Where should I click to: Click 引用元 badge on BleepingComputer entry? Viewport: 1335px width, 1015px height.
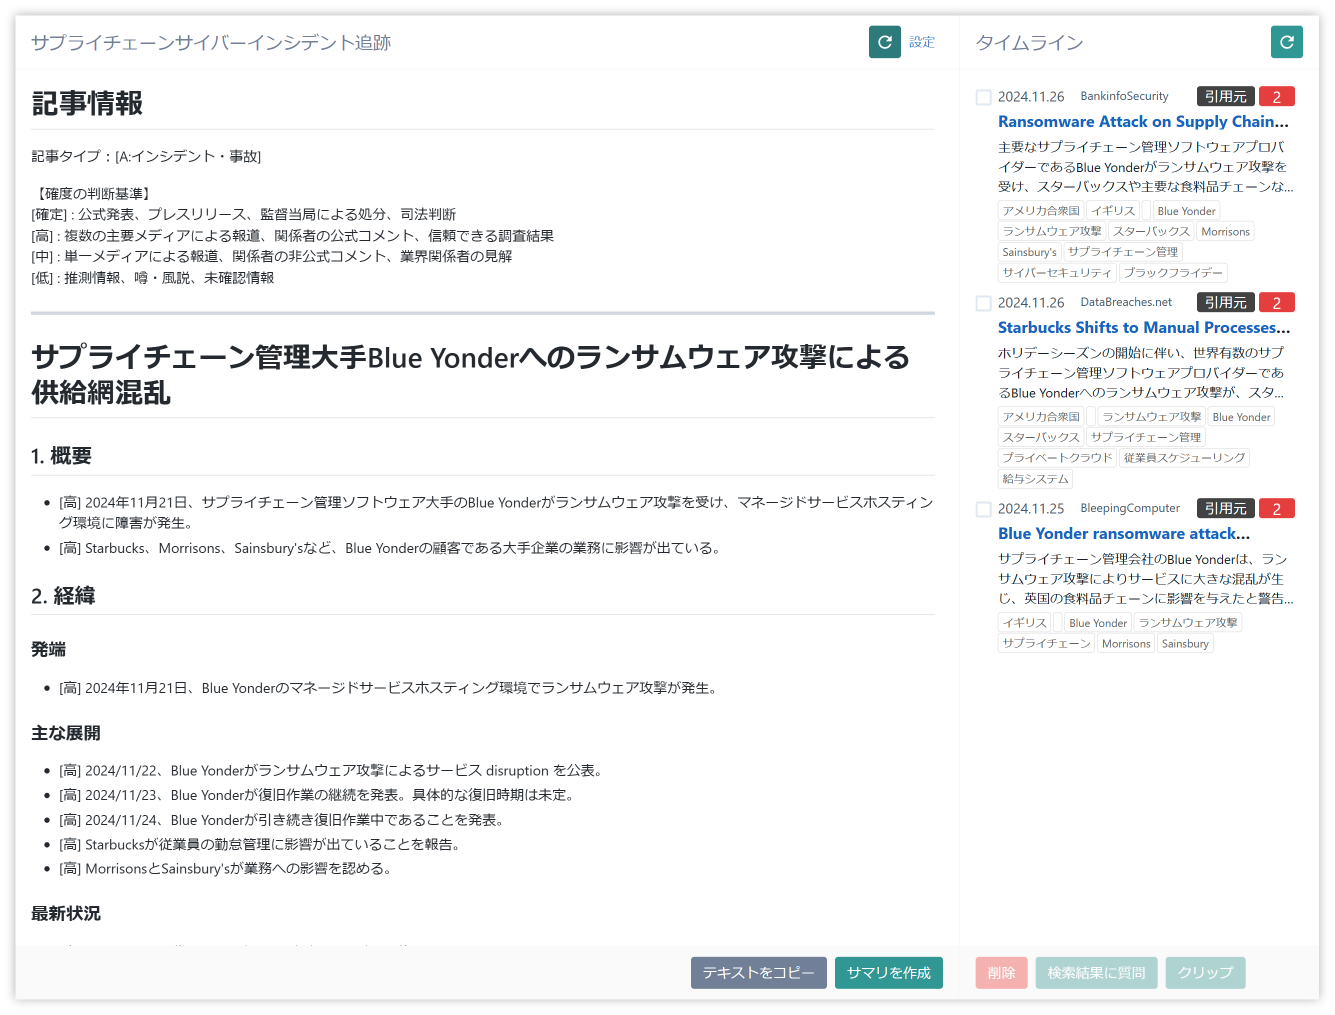pos(1226,508)
